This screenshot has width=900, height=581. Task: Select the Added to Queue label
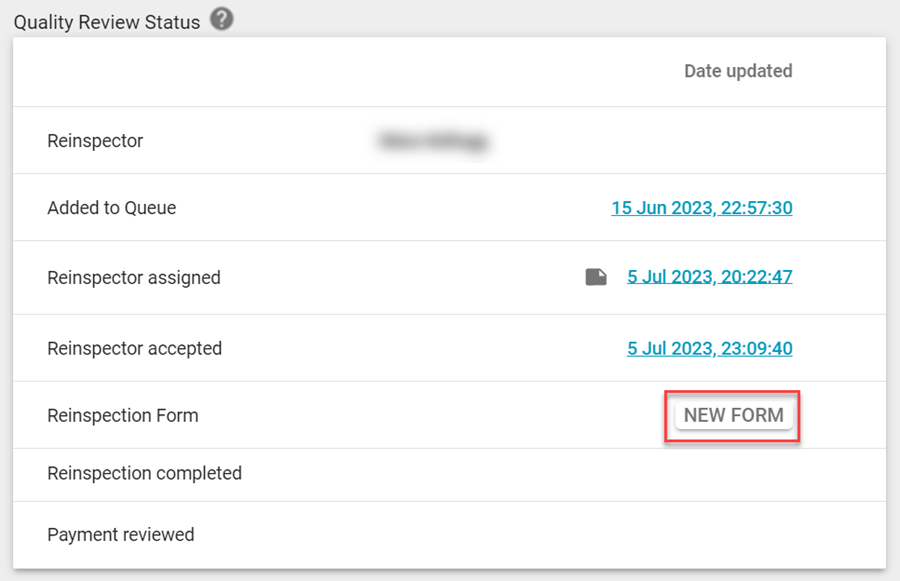tap(111, 208)
